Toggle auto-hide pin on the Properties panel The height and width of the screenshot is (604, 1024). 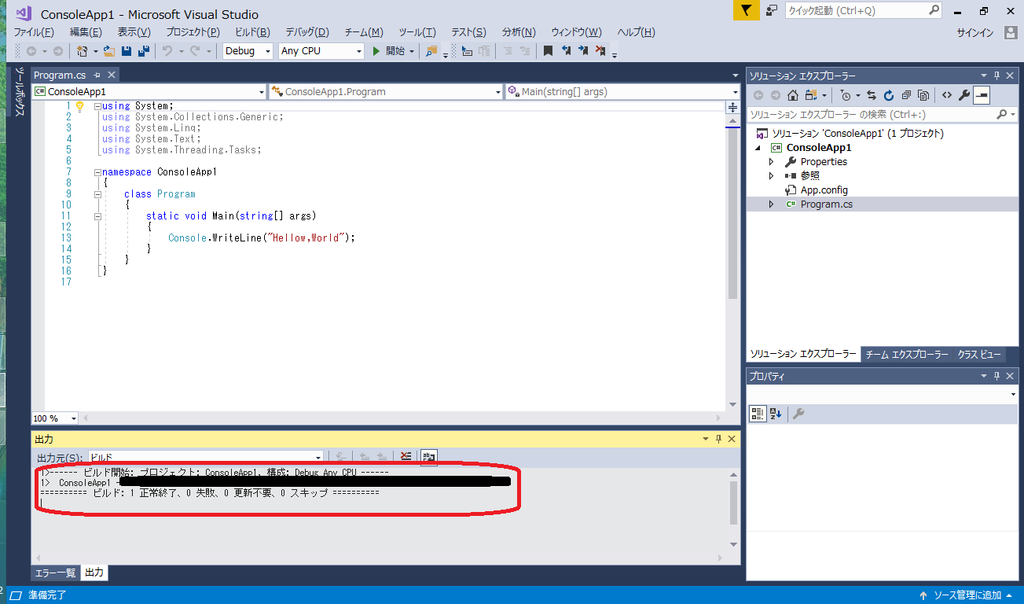(997, 376)
